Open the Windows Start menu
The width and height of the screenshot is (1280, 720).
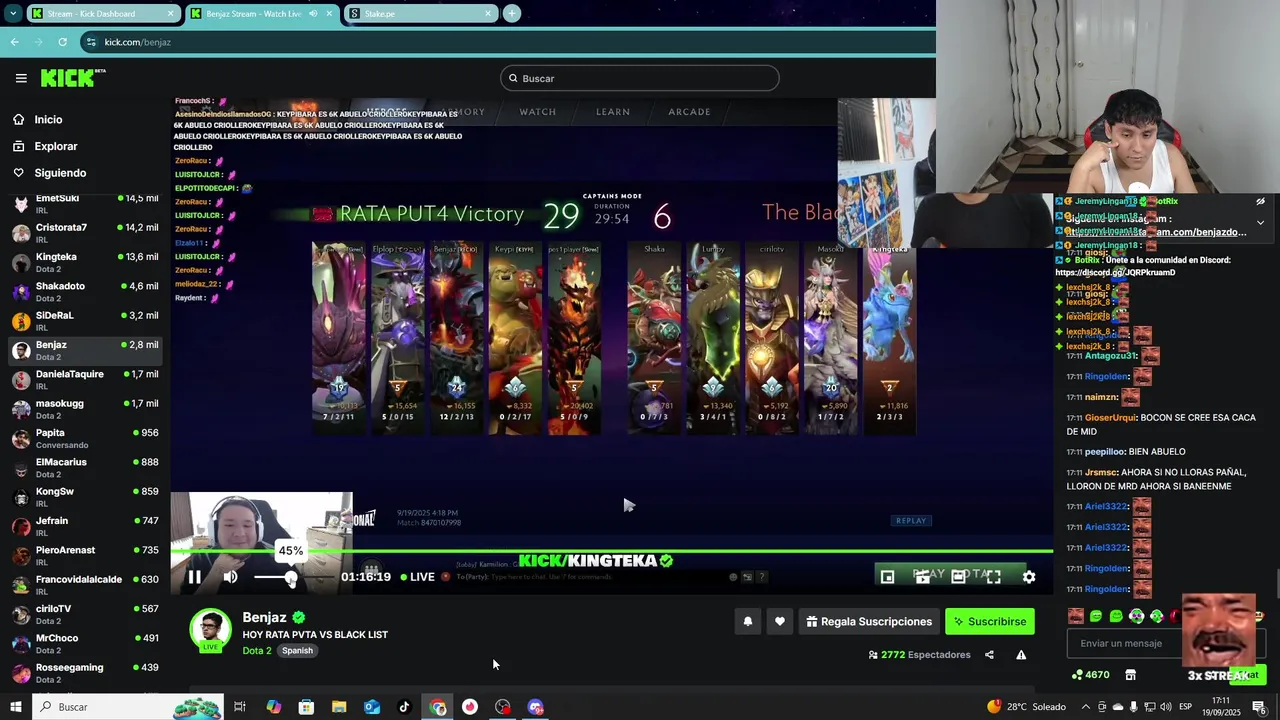[x=15, y=707]
